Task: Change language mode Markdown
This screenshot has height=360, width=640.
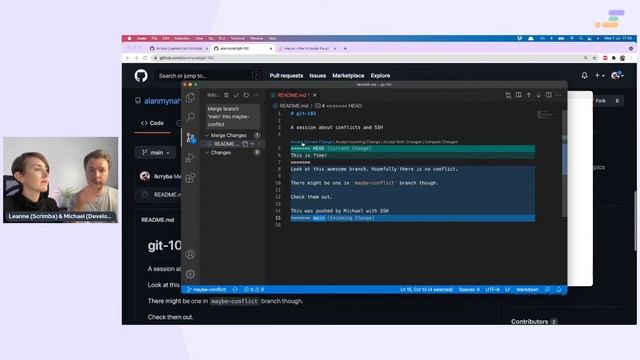Action: [527, 289]
